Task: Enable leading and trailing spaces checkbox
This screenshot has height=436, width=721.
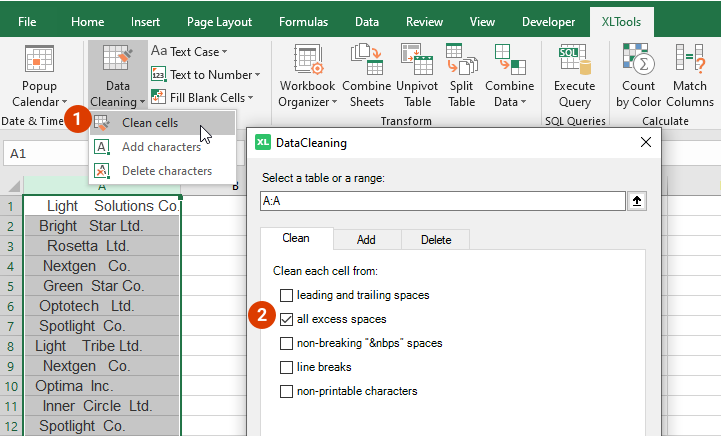Action: coord(287,295)
